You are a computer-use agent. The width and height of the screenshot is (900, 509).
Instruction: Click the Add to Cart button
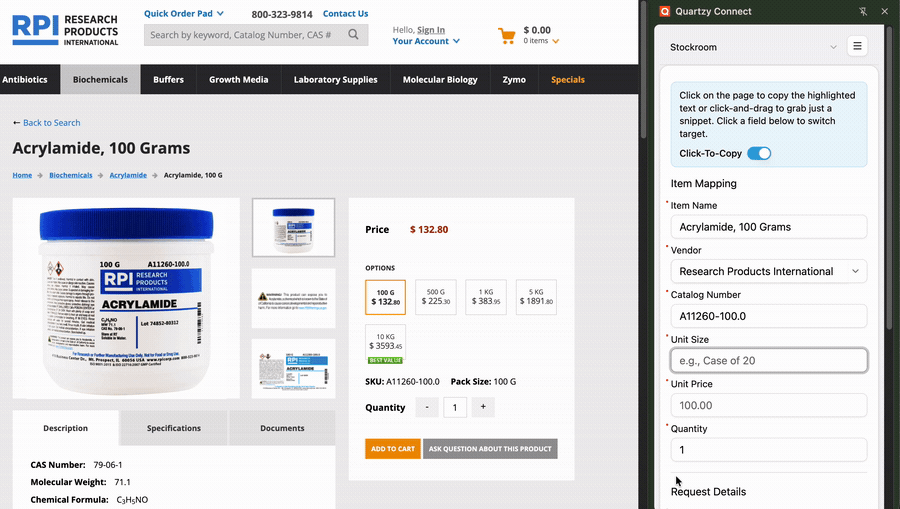(393, 449)
